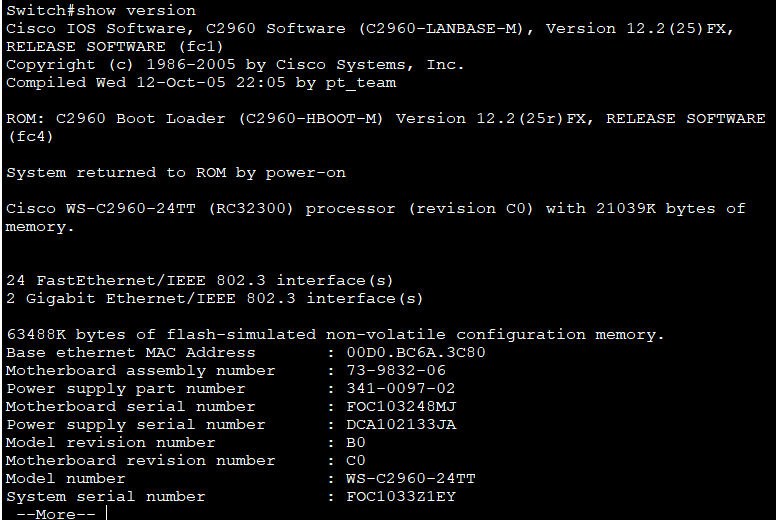Click the --More-- prompt at the bottom

56,514
